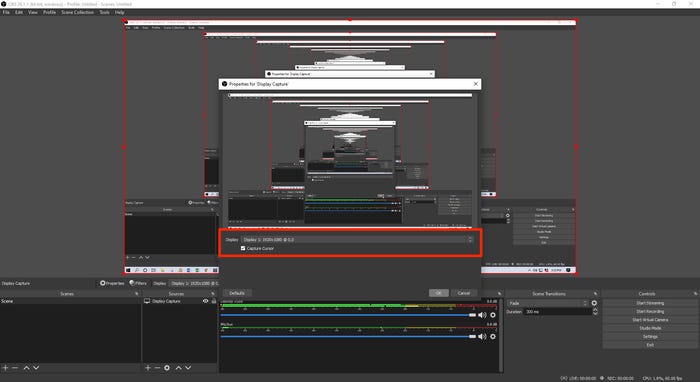Open the Display dropdown in Properties dialog
The height and width of the screenshot is (382, 700).
tap(357, 240)
